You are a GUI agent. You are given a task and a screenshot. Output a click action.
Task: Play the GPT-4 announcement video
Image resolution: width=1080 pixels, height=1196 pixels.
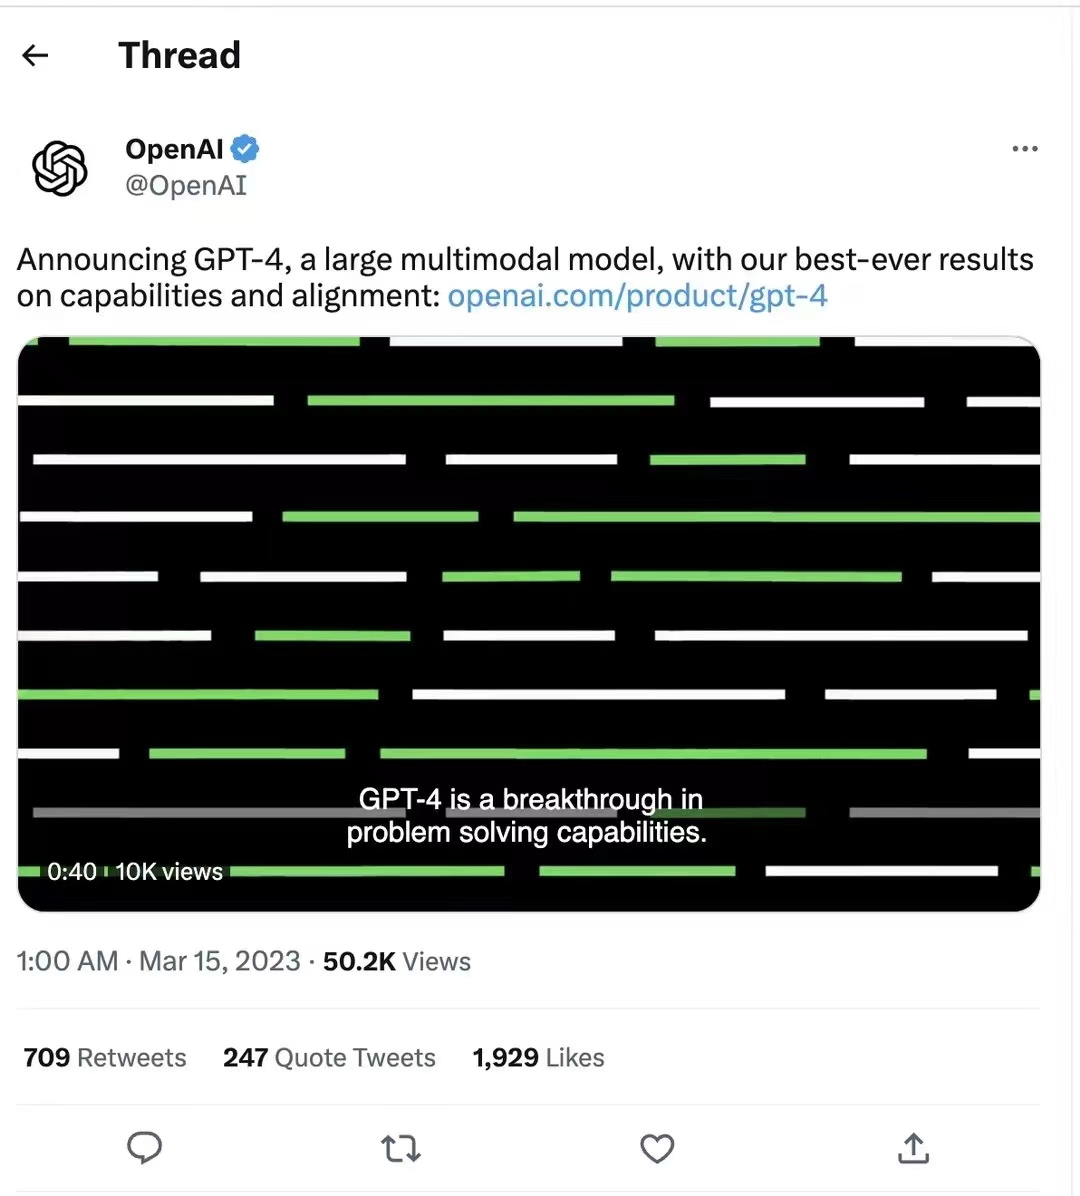(x=529, y=623)
